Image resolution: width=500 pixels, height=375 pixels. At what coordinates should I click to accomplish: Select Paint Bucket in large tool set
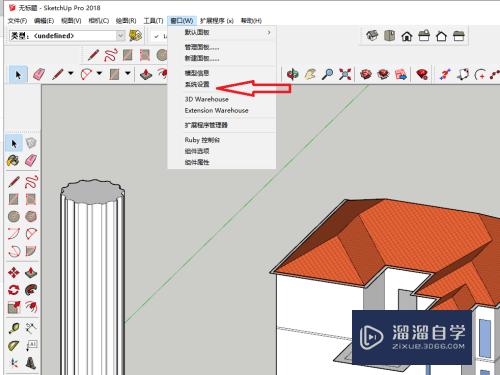(13, 160)
